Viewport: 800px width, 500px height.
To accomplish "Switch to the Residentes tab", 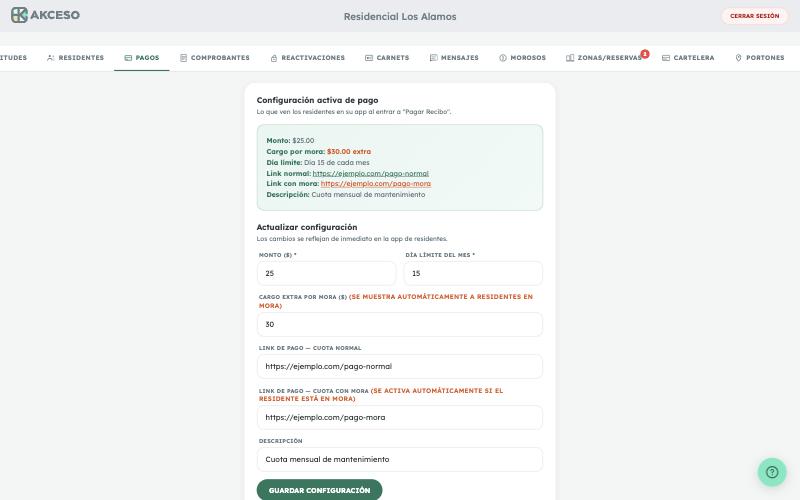I will point(76,58).
